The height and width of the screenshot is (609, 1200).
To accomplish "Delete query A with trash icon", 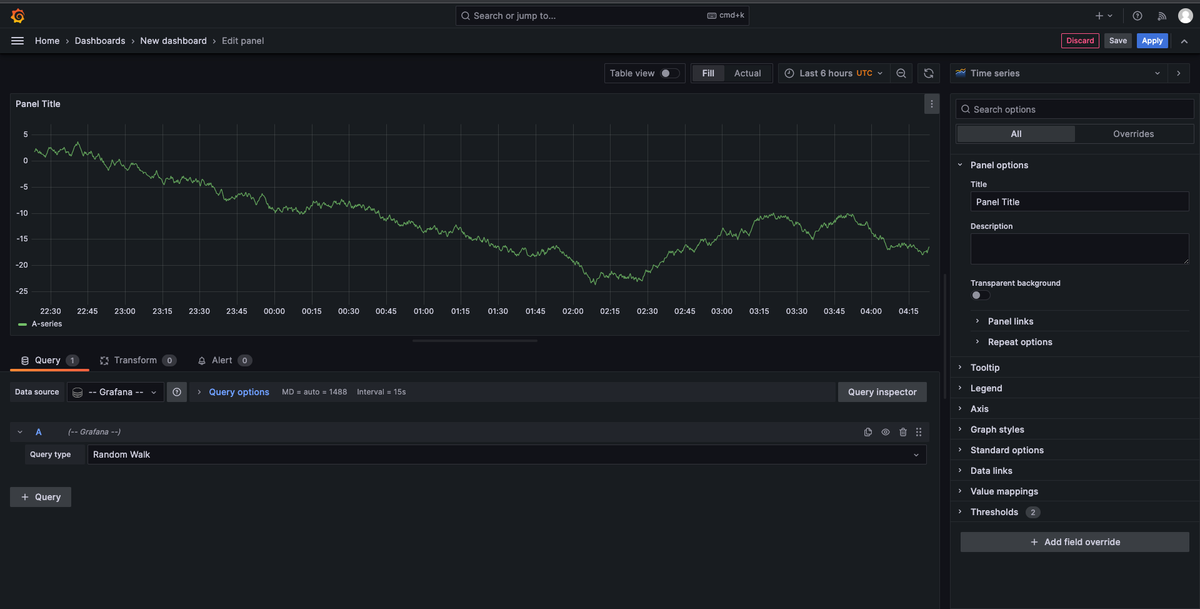I will 903,432.
